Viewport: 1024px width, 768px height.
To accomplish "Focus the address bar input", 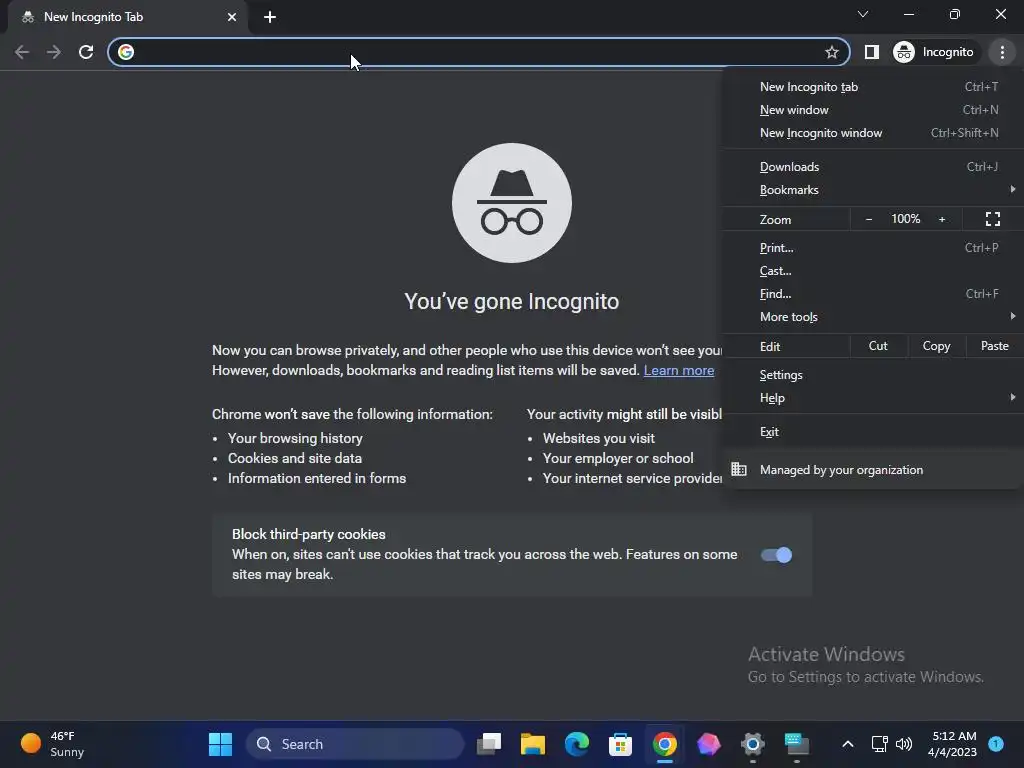I will [478, 52].
